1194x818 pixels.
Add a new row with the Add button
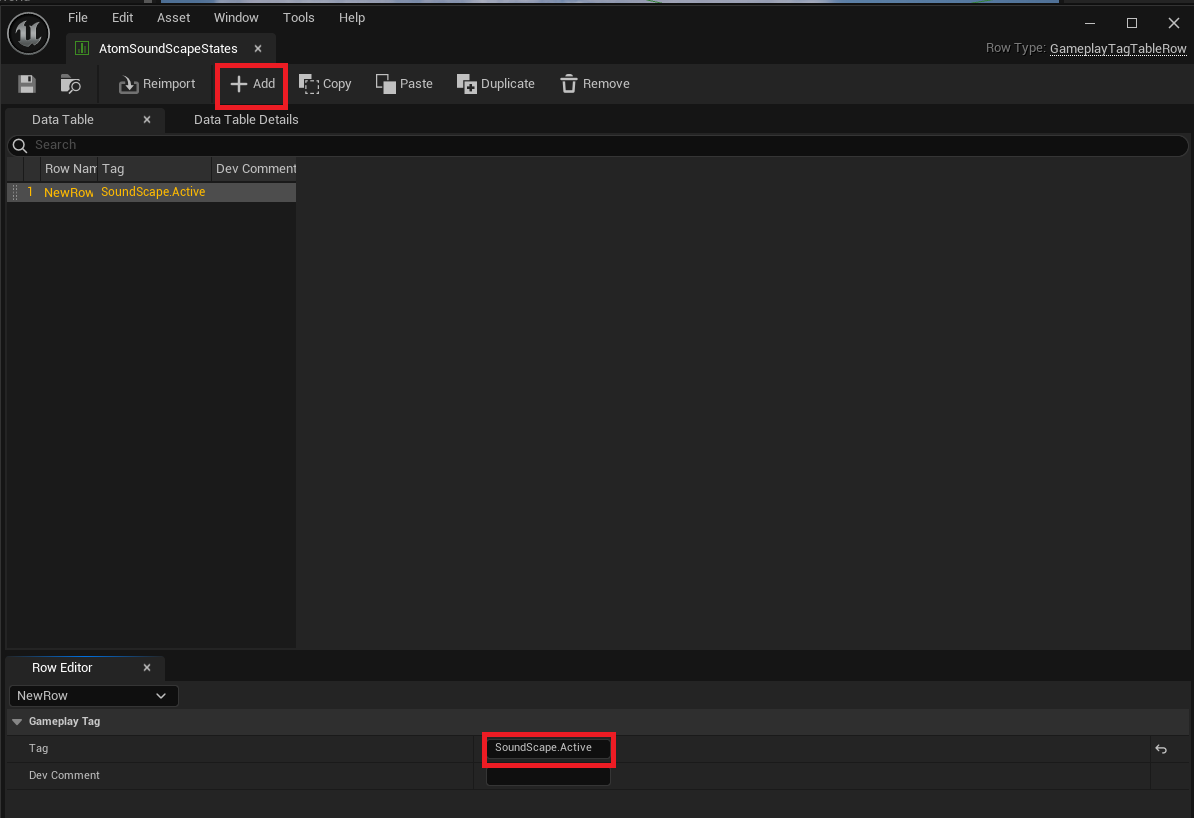252,84
